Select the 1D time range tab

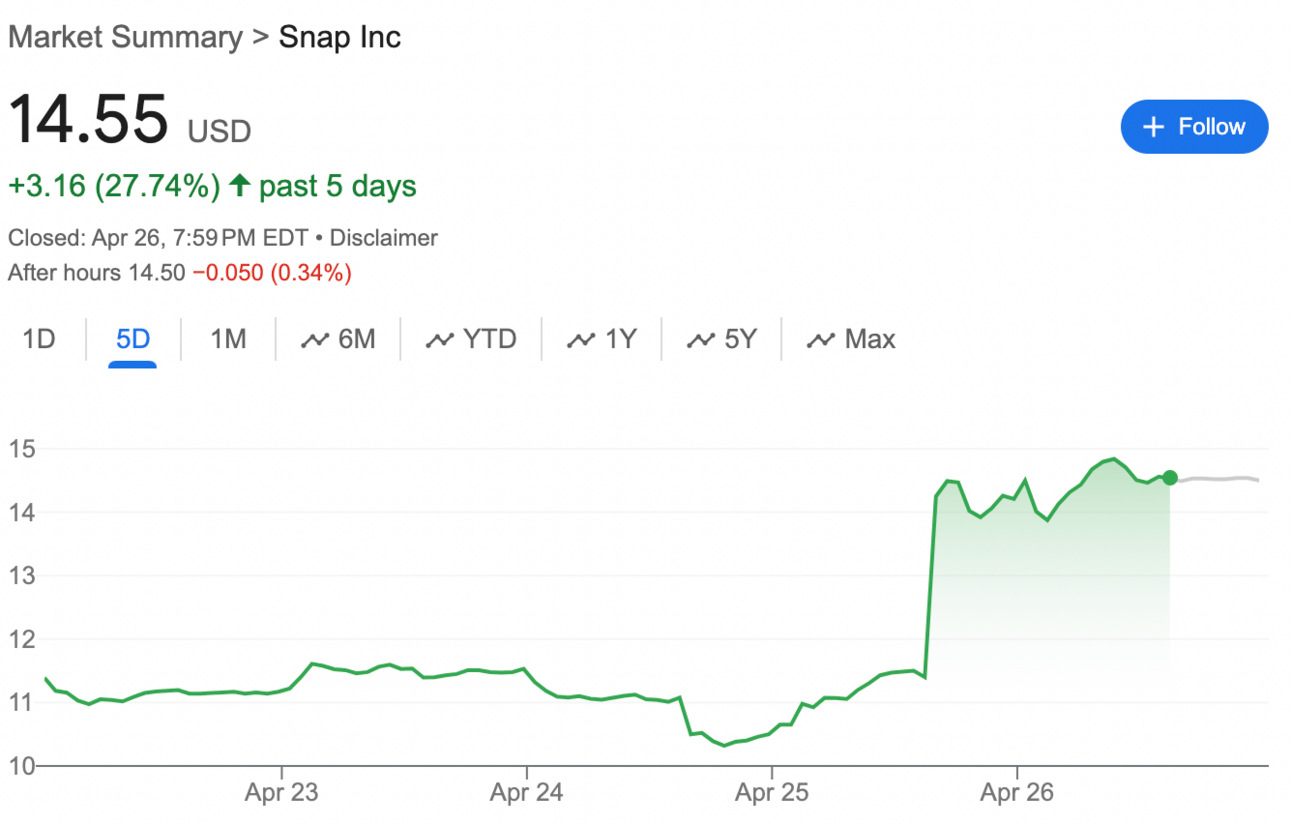[x=39, y=340]
